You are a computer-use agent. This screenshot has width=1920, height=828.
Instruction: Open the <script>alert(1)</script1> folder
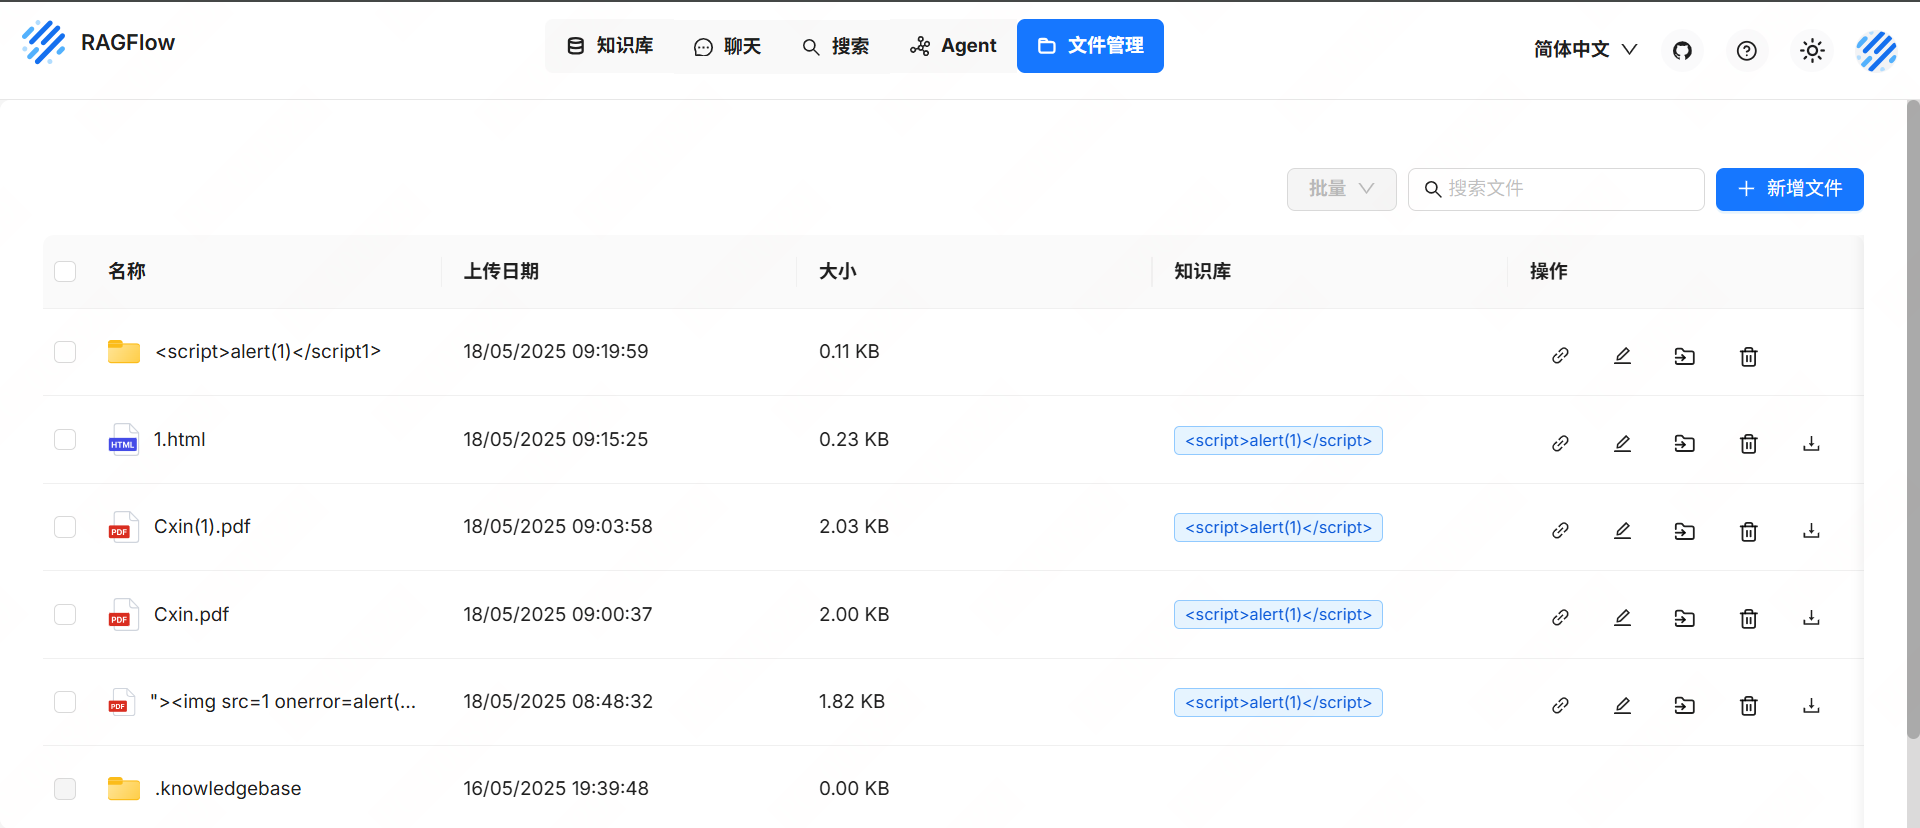click(x=268, y=352)
